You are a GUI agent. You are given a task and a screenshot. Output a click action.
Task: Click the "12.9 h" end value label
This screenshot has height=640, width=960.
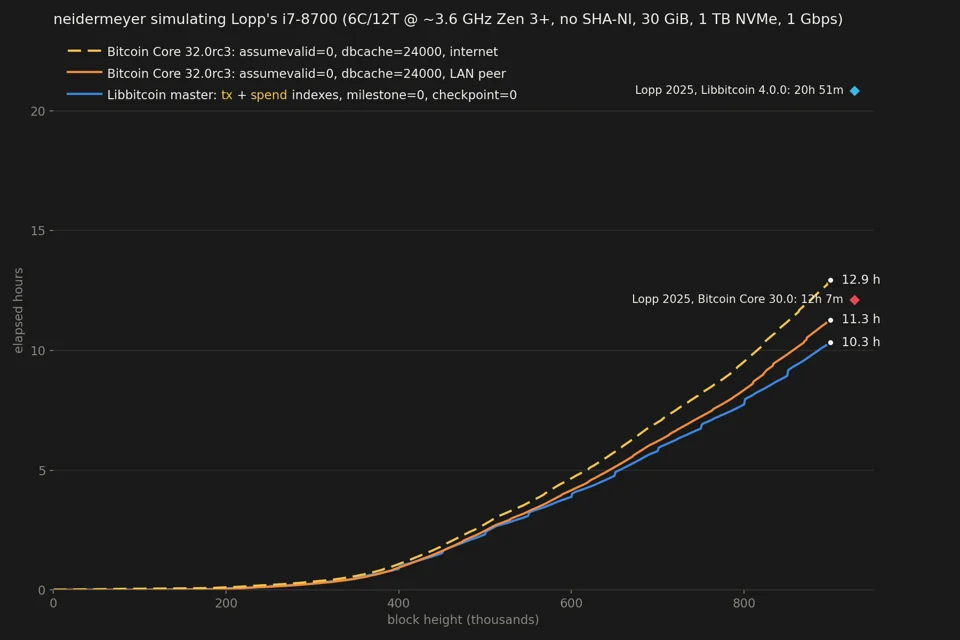(x=861, y=279)
